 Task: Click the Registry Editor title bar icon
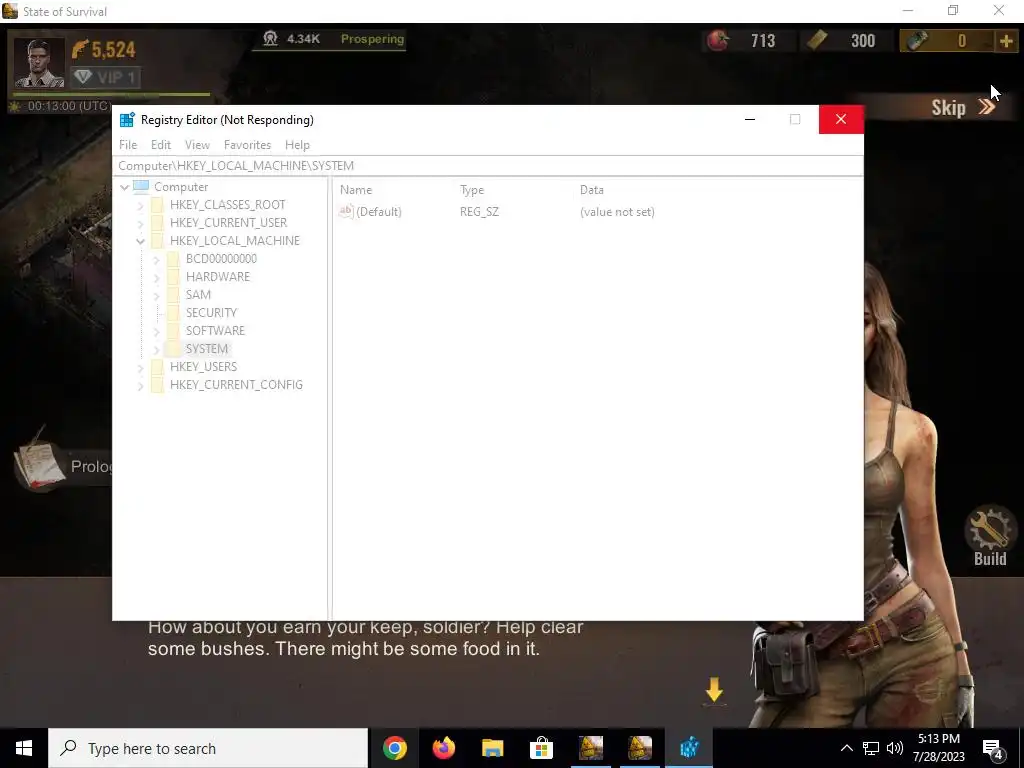[x=127, y=120]
